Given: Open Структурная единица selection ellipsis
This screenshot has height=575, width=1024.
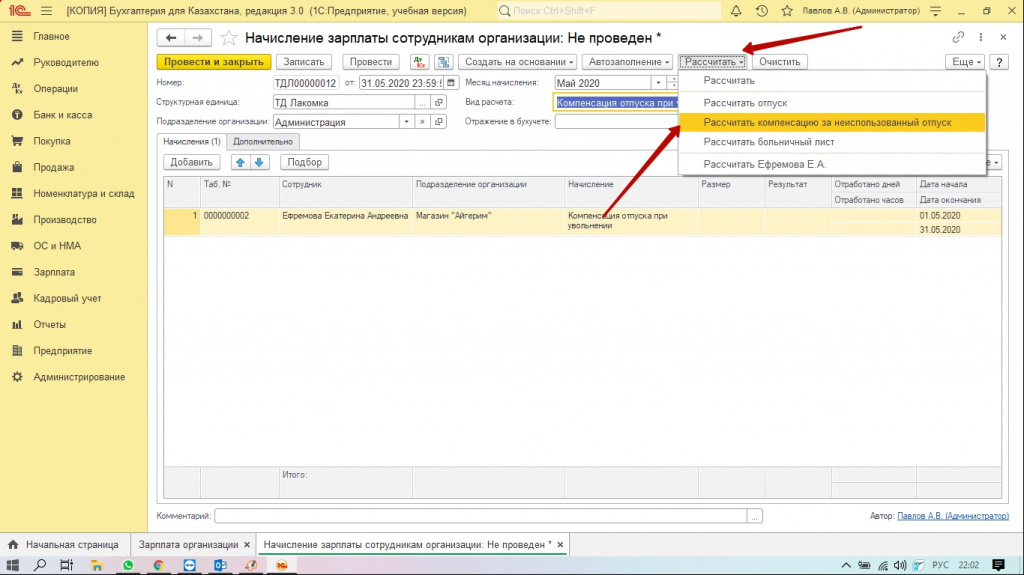Looking at the screenshot, I should click(x=423, y=103).
